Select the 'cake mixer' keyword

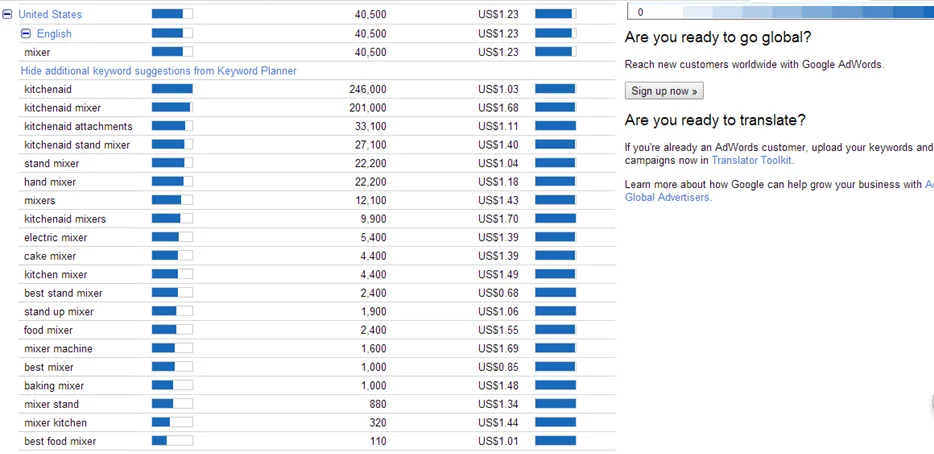[x=50, y=256]
